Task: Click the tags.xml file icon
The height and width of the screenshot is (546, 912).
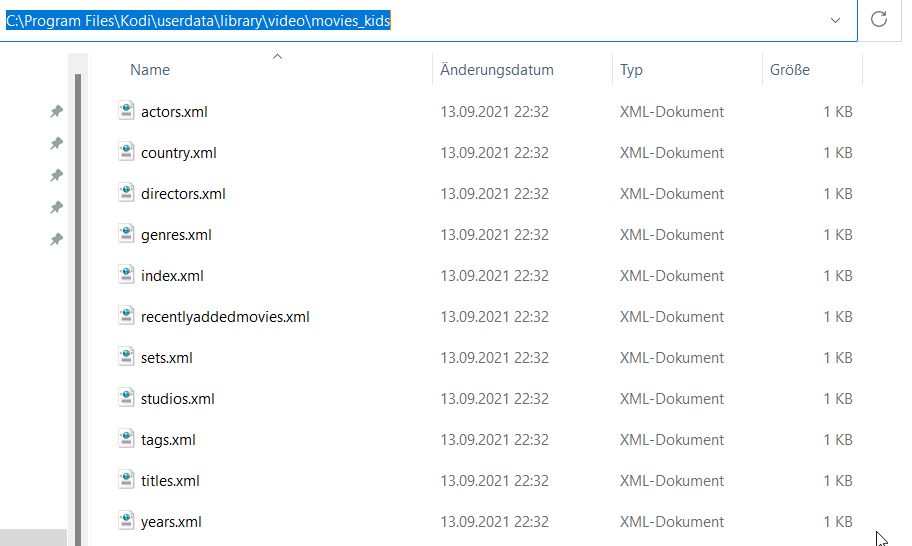Action: point(126,438)
